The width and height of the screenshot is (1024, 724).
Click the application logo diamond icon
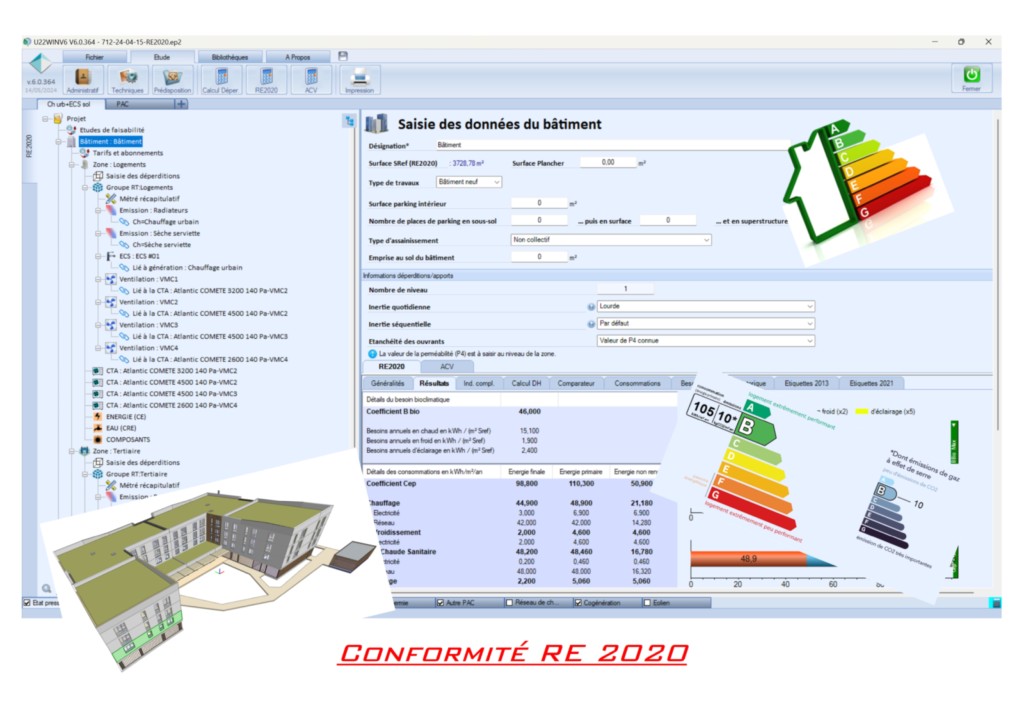[x=40, y=64]
